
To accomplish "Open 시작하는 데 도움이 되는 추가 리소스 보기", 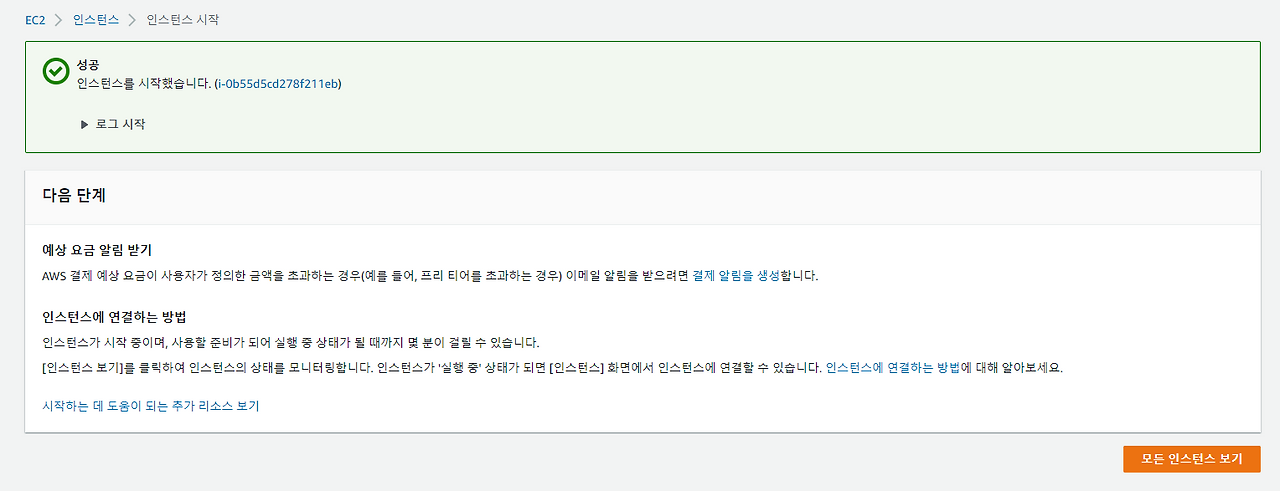I will pyautogui.click(x=151, y=406).
